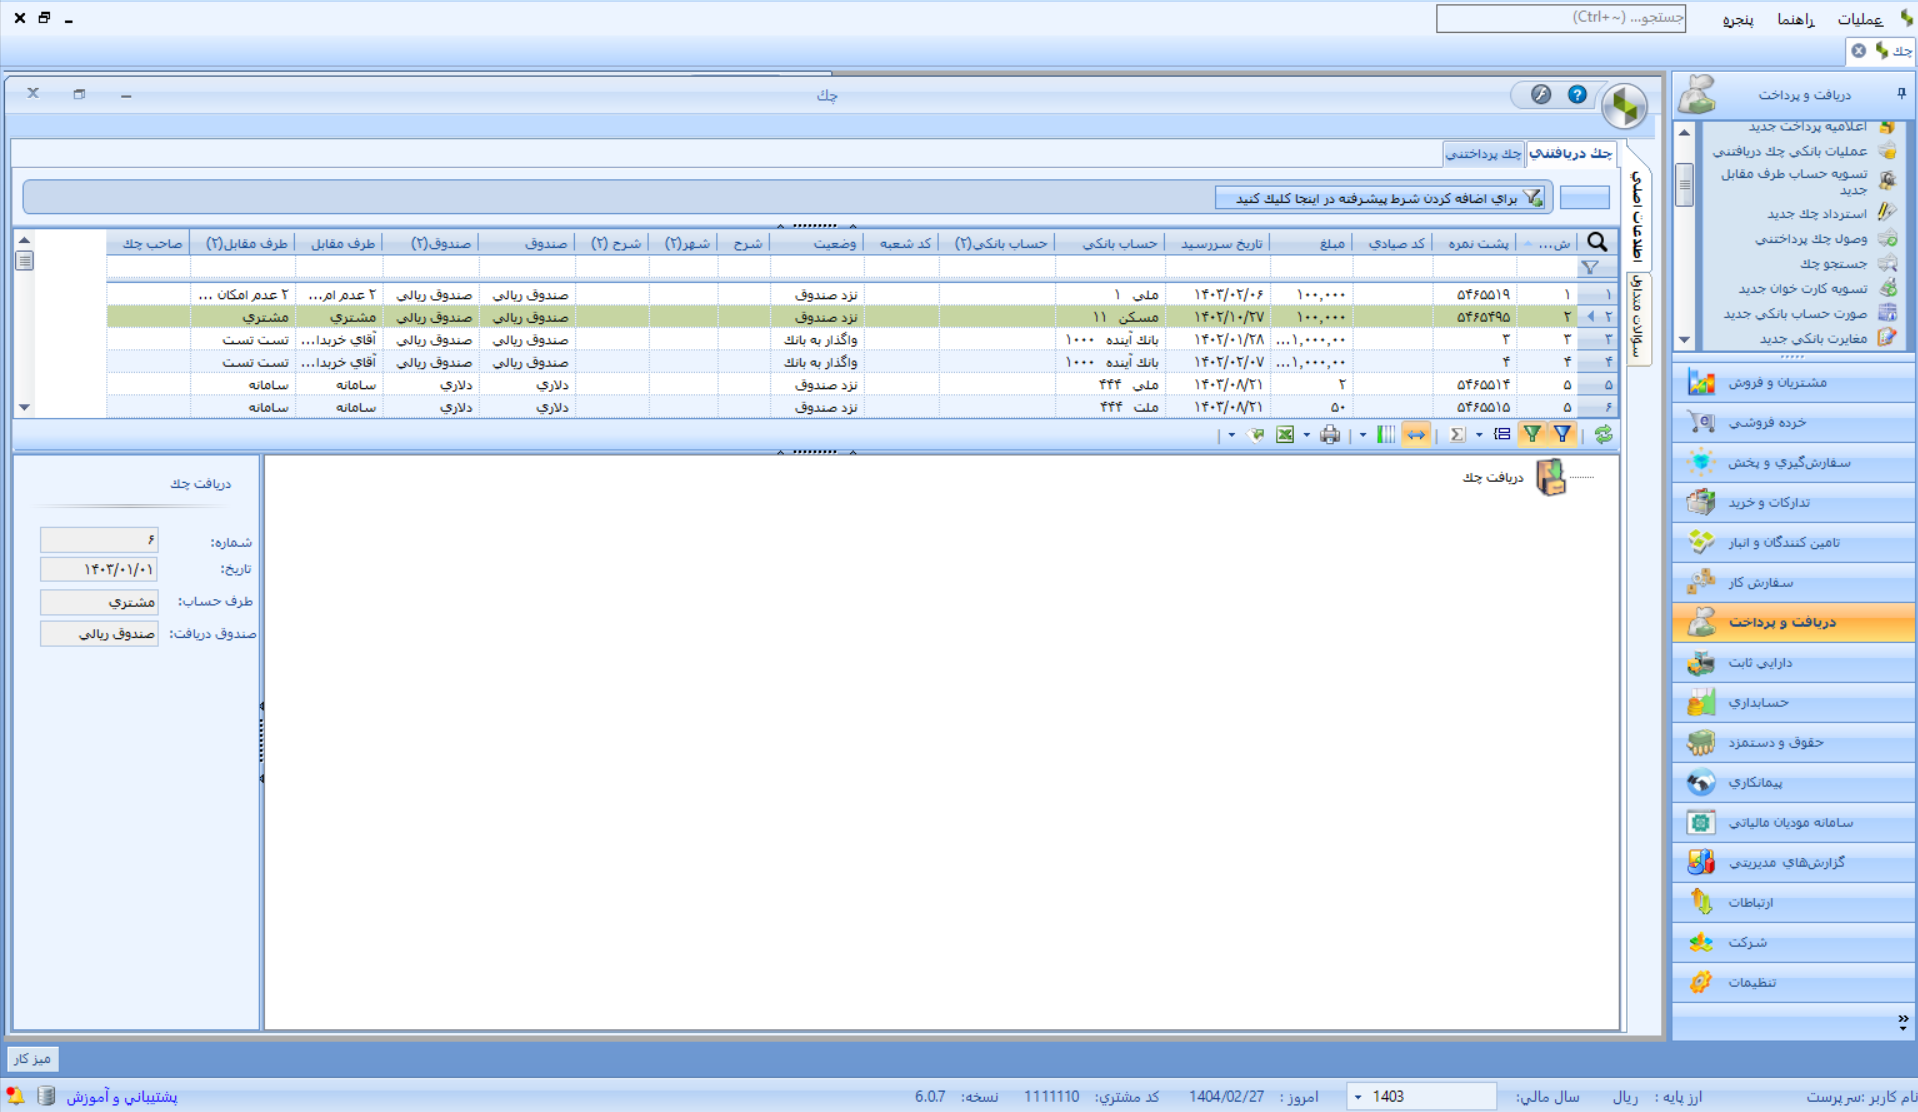The height and width of the screenshot is (1112, 1918).
Task: Open 'وصول چك پرداختنی' sidebar item
Action: coord(1811,238)
